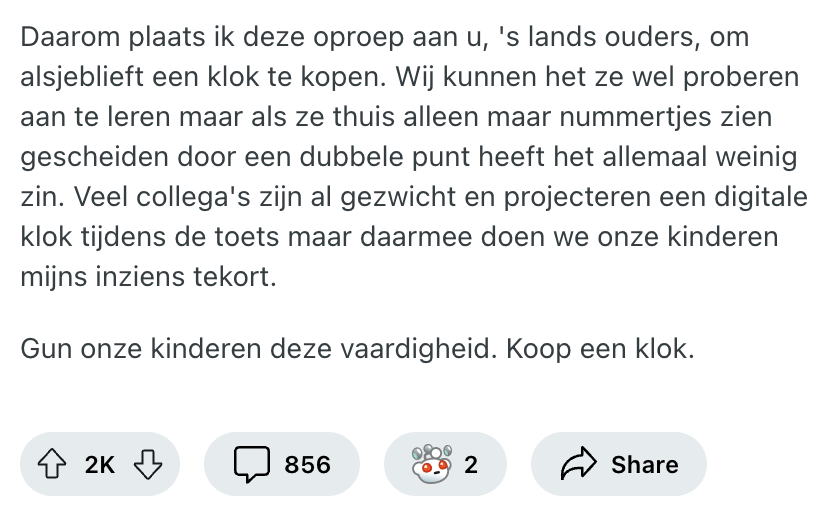828x526 pixels.
Task: Click the Share label text
Action: pyautogui.click(x=644, y=465)
